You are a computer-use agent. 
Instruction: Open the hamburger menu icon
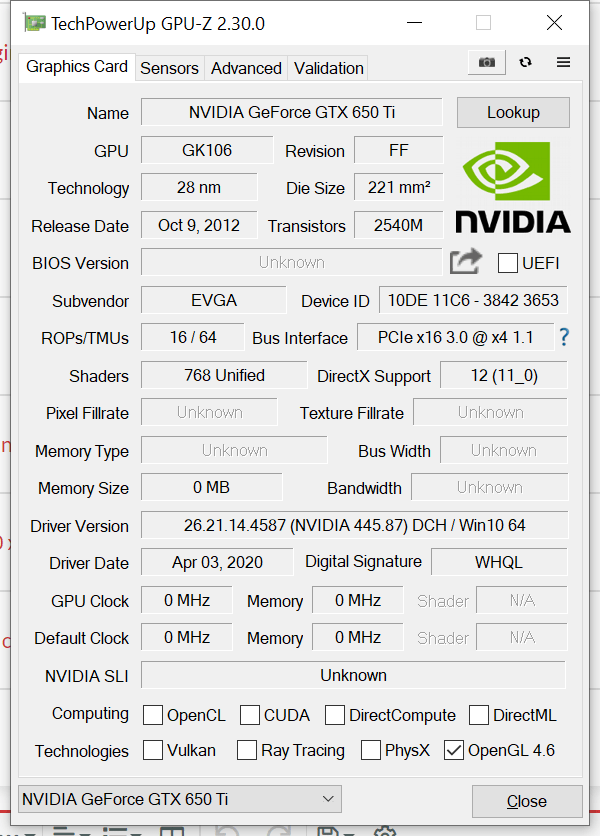tap(563, 62)
